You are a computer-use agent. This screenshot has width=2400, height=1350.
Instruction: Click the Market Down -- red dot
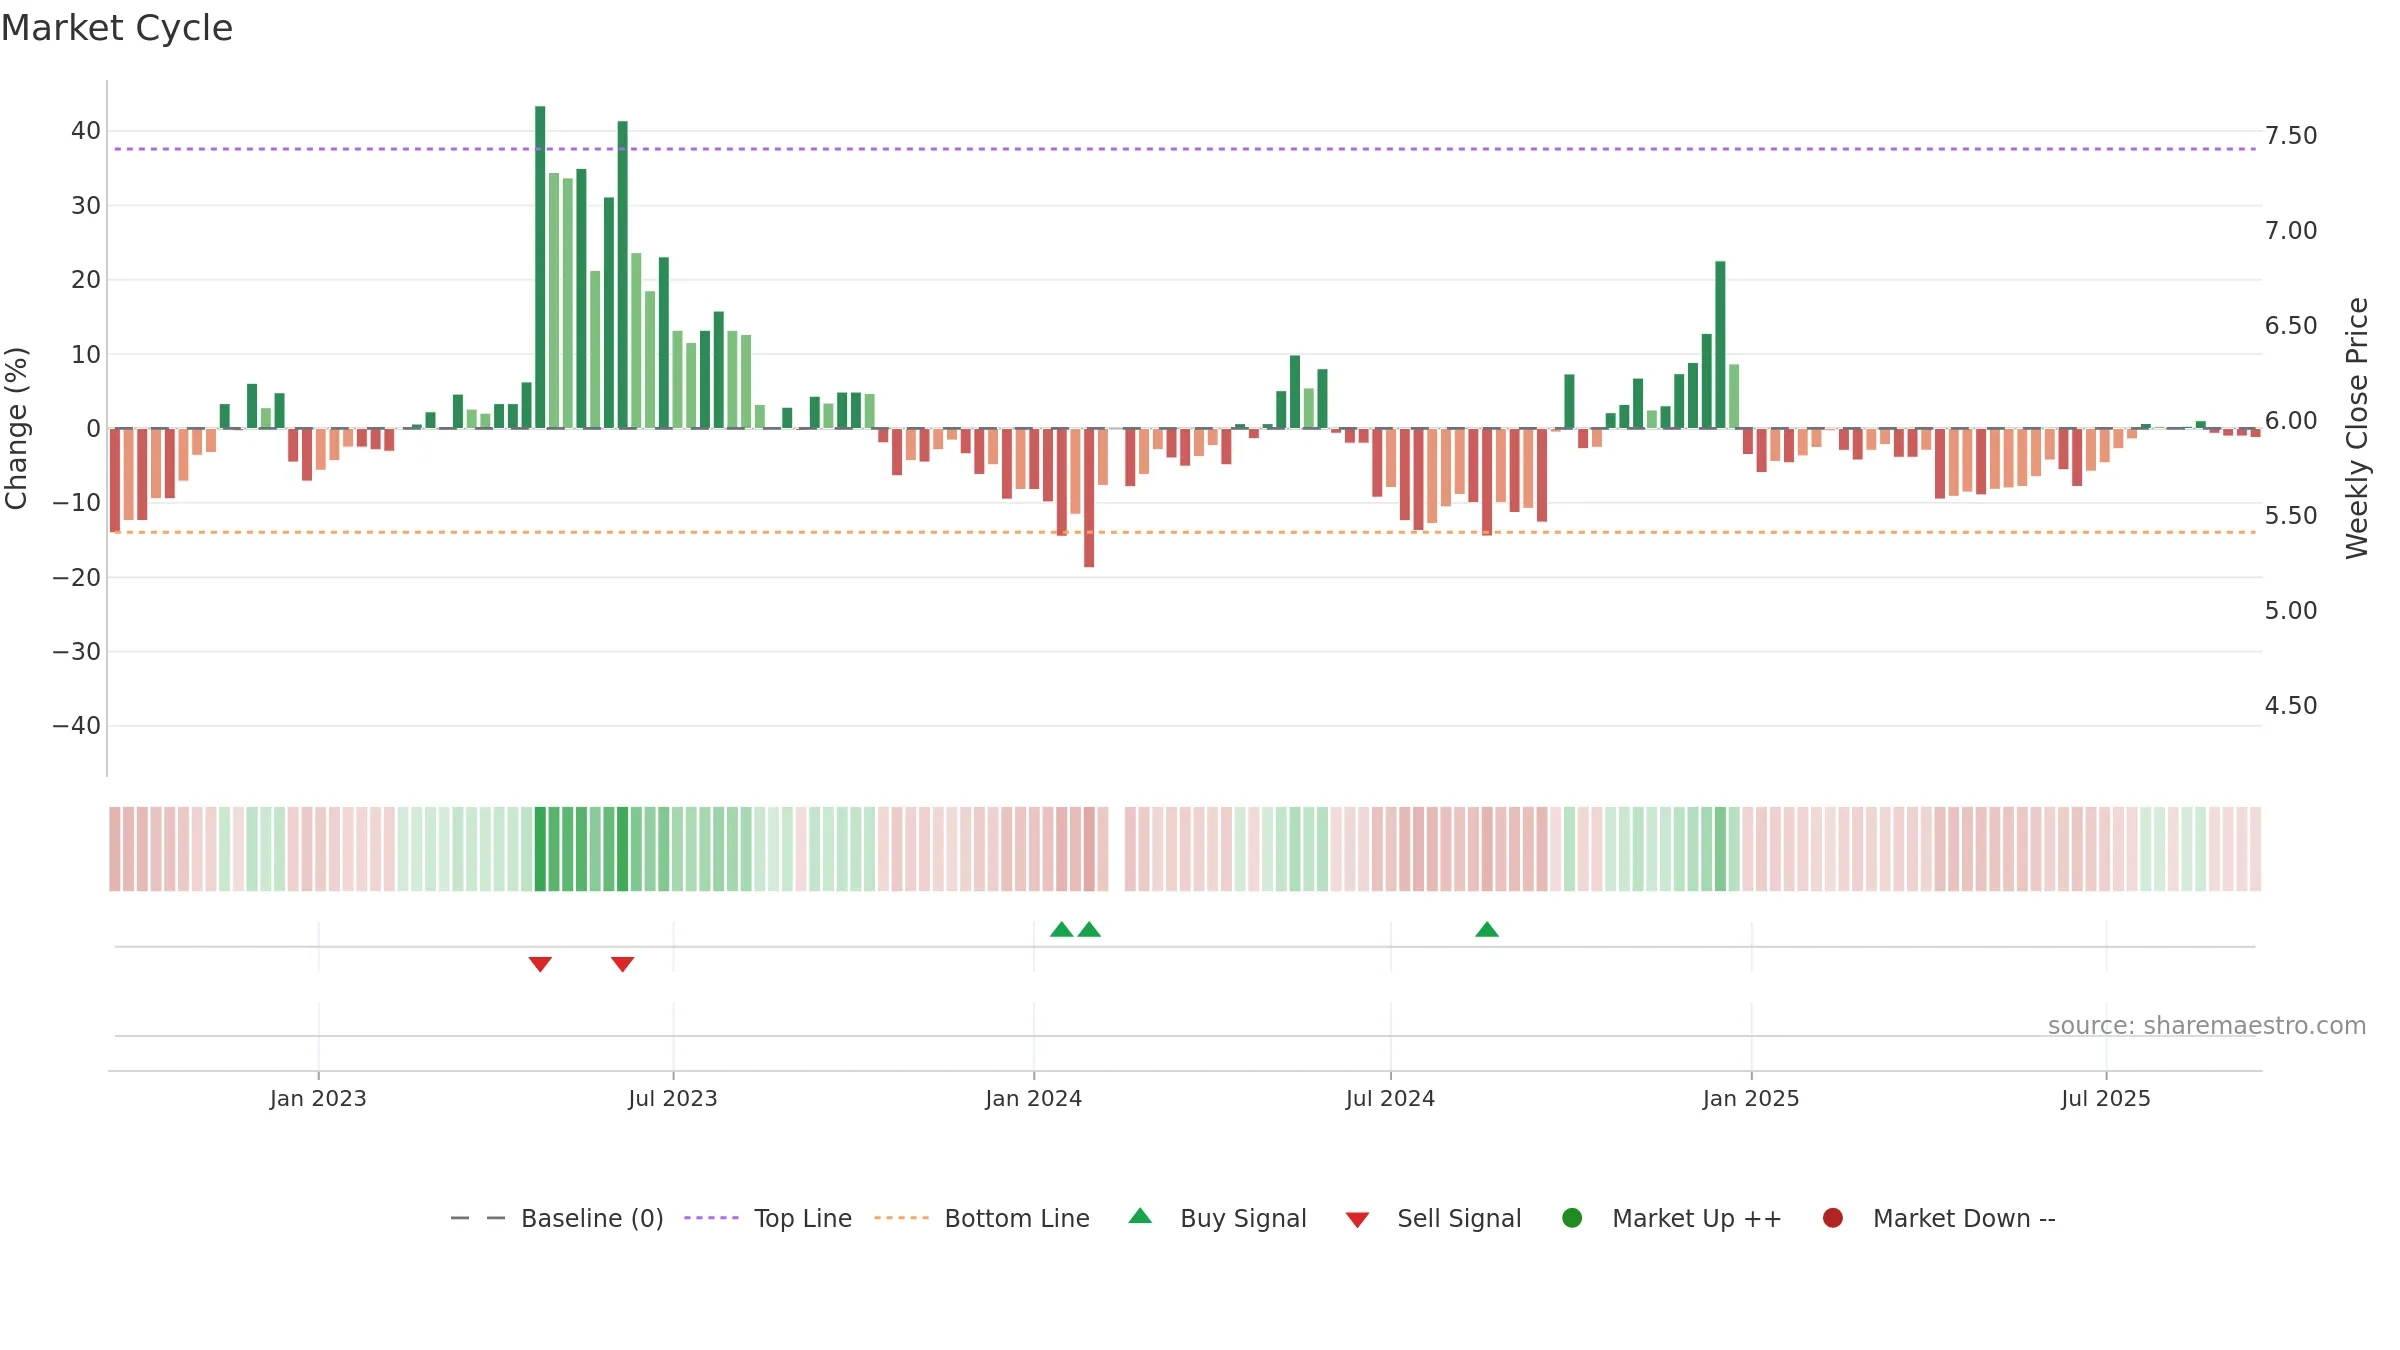[1833, 1218]
